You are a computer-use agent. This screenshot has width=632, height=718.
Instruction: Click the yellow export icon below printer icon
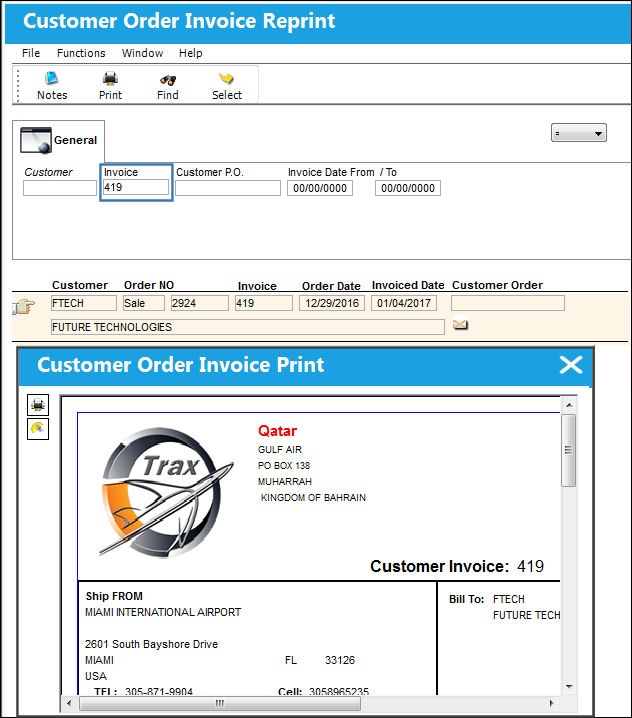pyautogui.click(x=38, y=429)
